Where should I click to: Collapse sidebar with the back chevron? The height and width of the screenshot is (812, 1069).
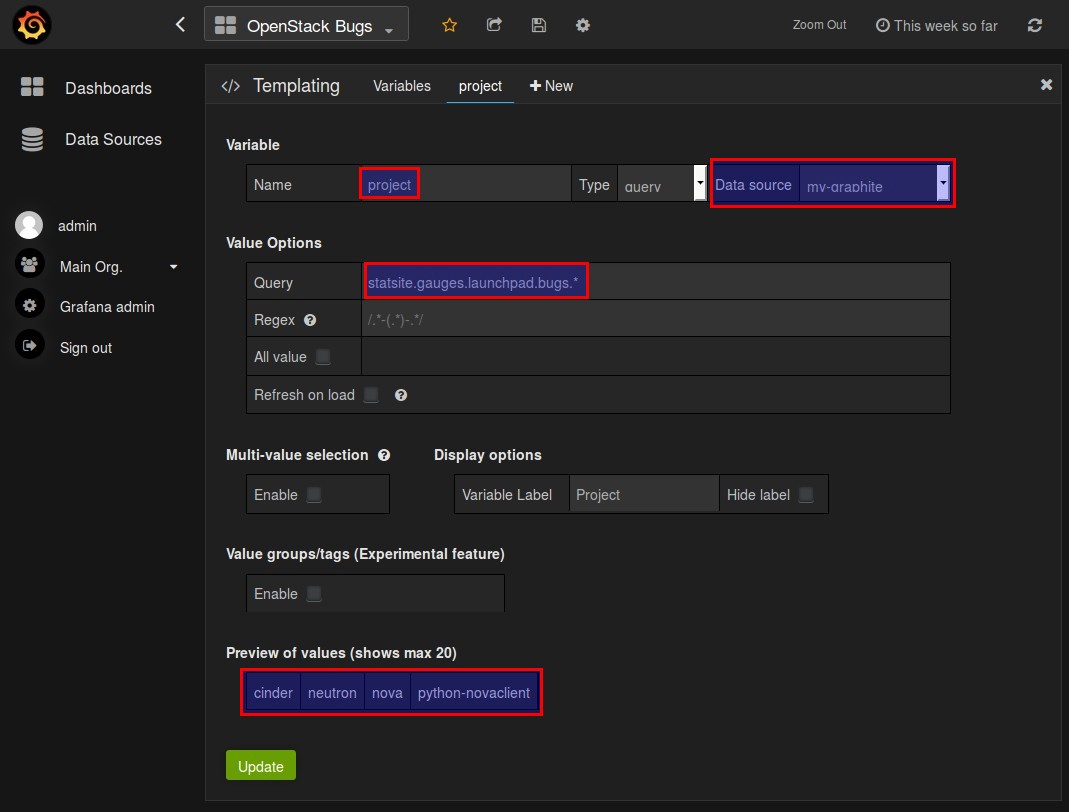point(180,25)
